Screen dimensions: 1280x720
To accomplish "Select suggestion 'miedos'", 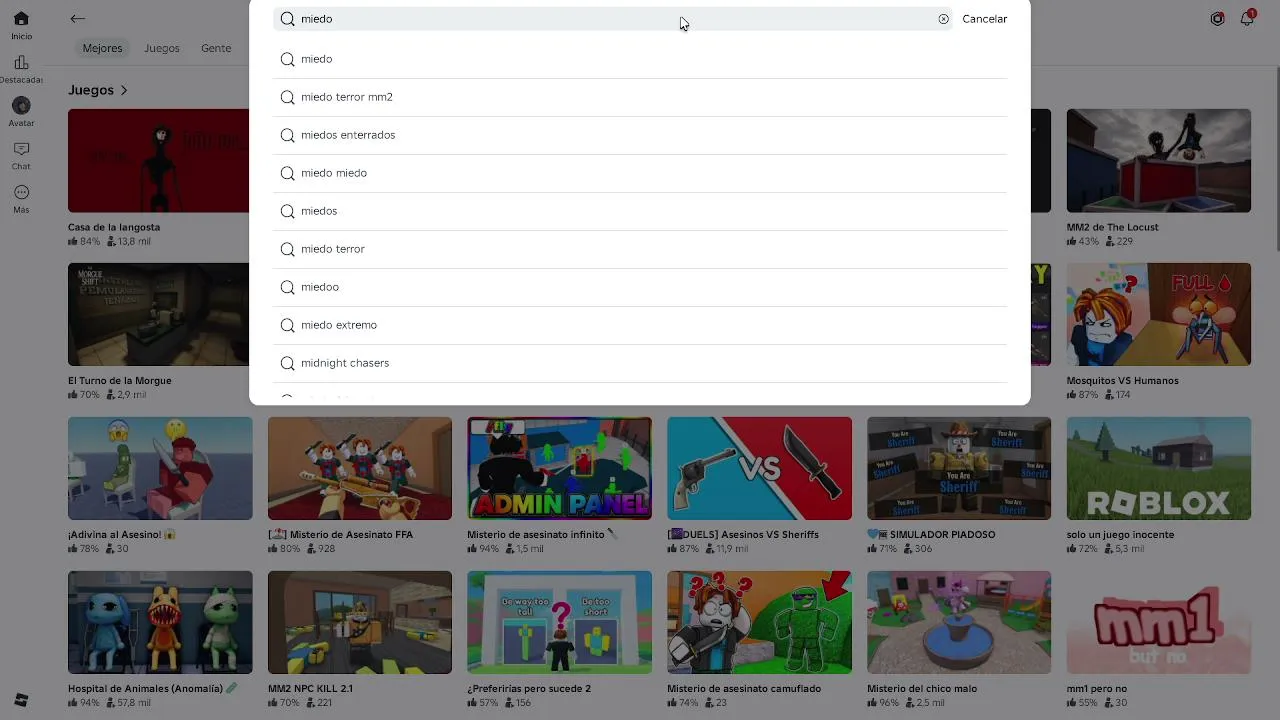I will click(640, 211).
